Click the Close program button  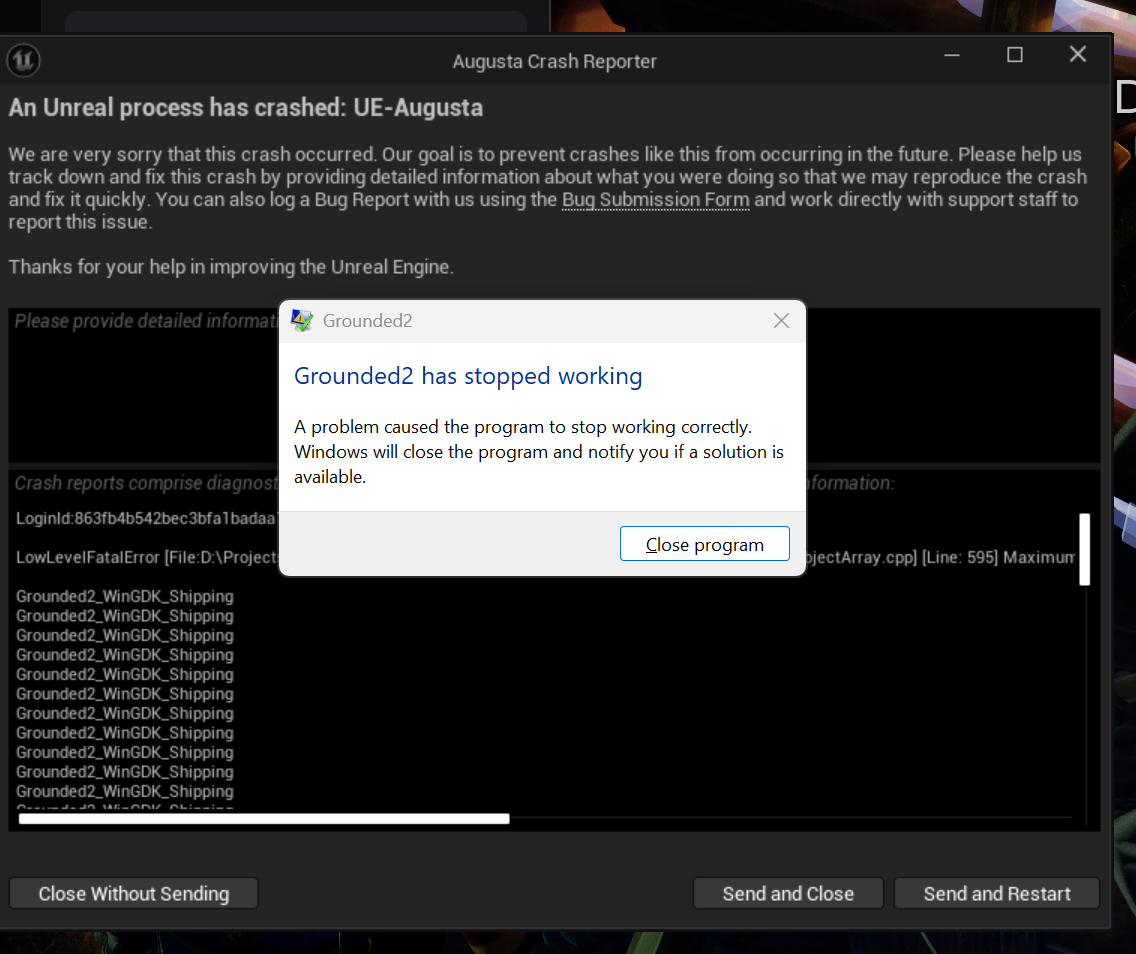(704, 544)
